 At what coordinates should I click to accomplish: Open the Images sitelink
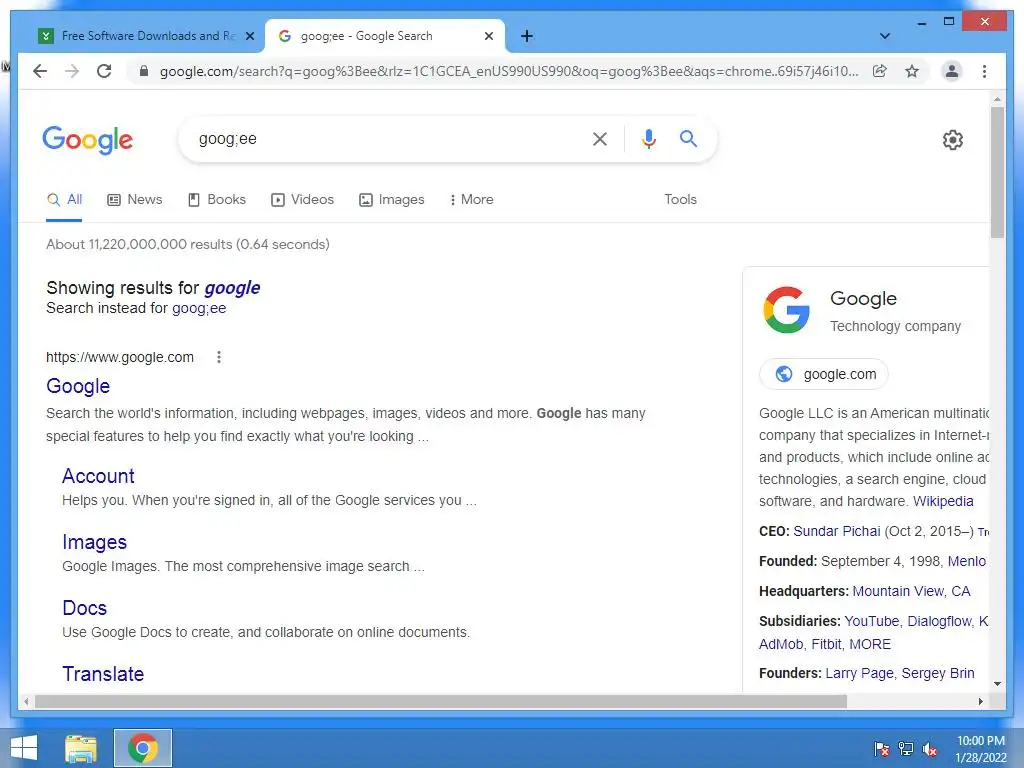click(x=95, y=542)
